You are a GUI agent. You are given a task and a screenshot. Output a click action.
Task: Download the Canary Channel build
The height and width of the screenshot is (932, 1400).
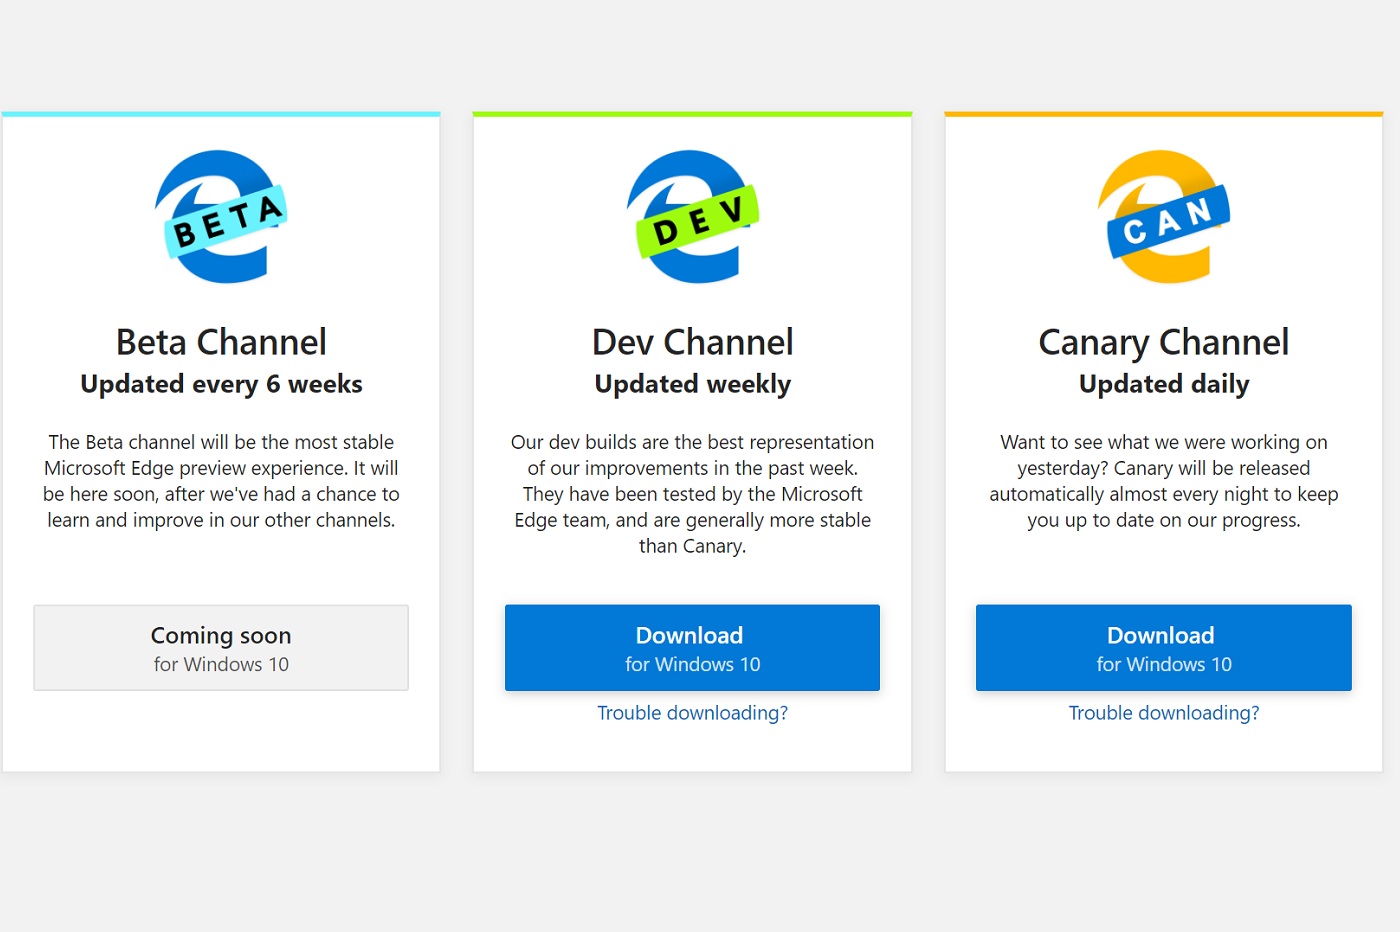click(1164, 648)
